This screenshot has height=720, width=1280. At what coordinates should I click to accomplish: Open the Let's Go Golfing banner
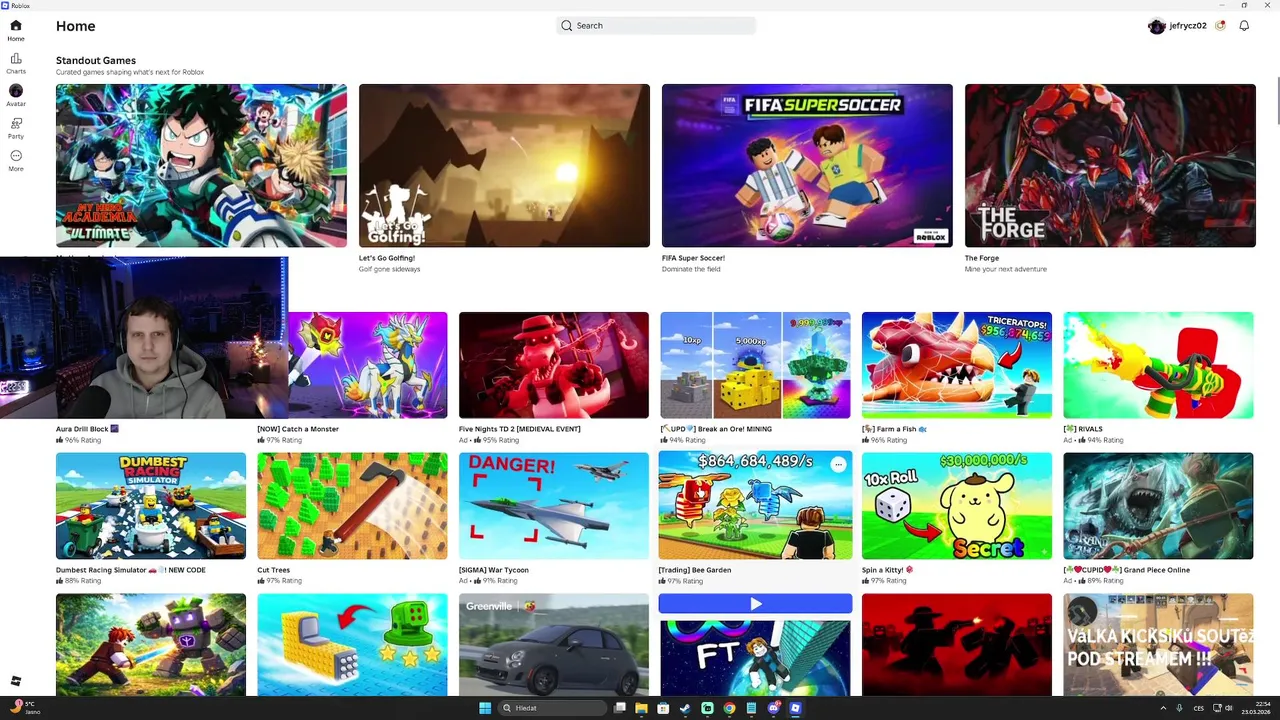pyautogui.click(x=504, y=165)
